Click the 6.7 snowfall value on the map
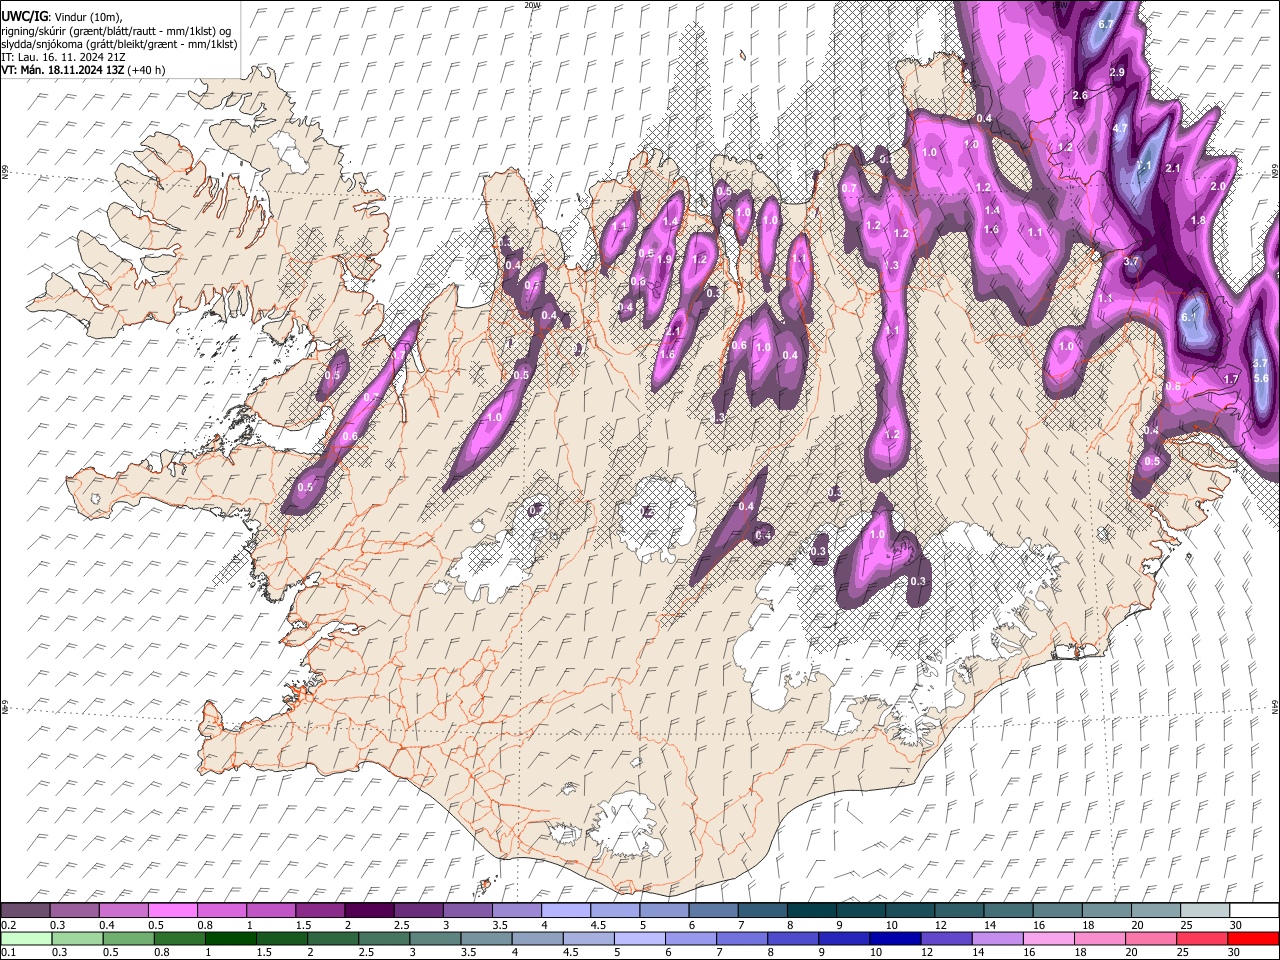 tap(1106, 24)
